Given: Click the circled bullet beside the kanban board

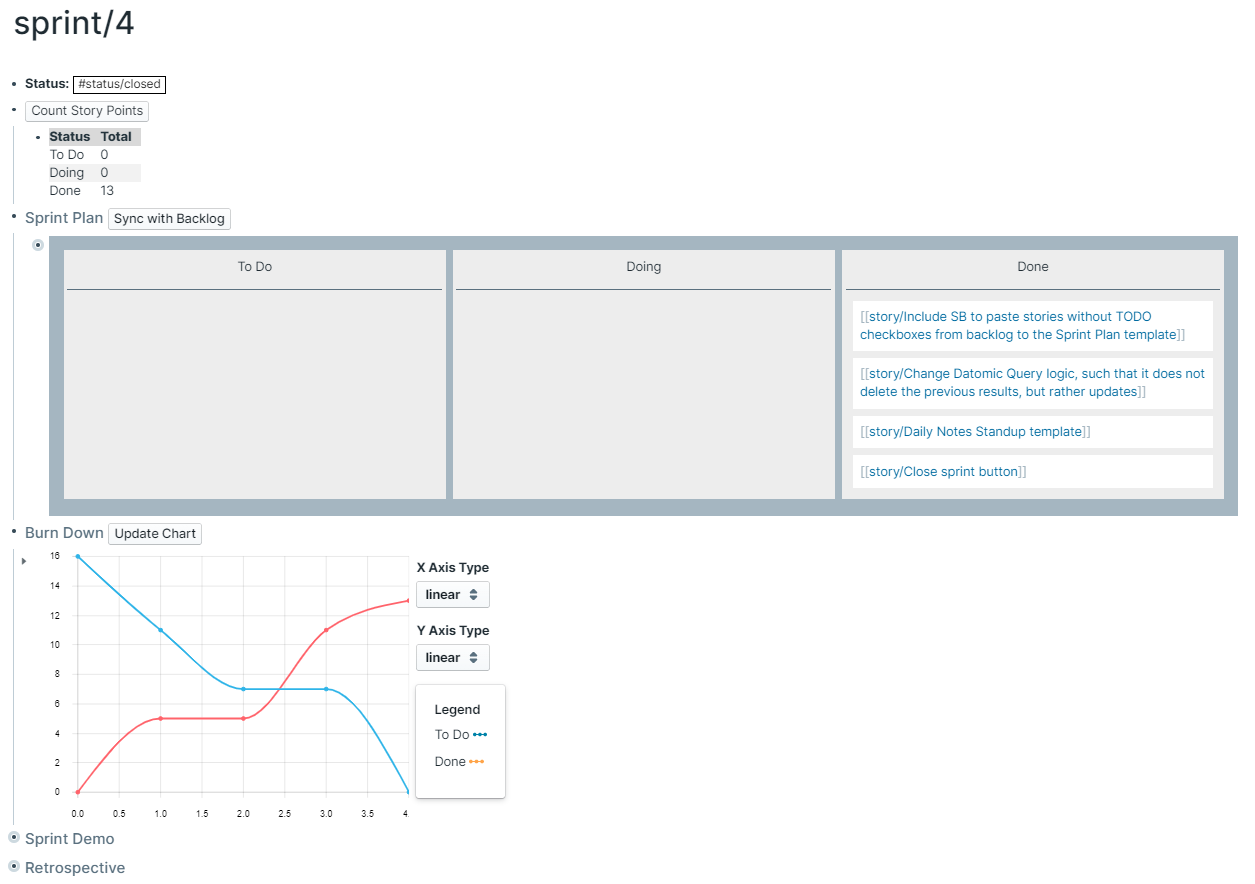Looking at the screenshot, I should pyautogui.click(x=37, y=244).
